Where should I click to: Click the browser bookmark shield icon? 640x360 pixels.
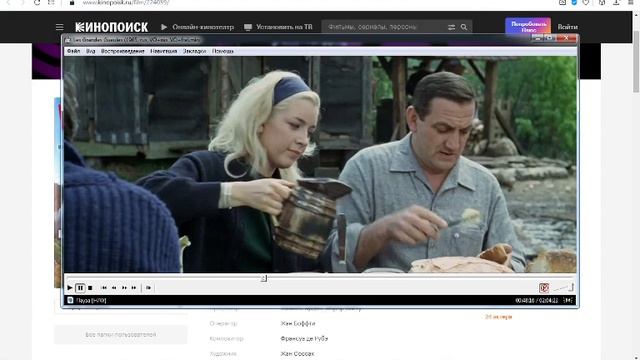point(574,2)
